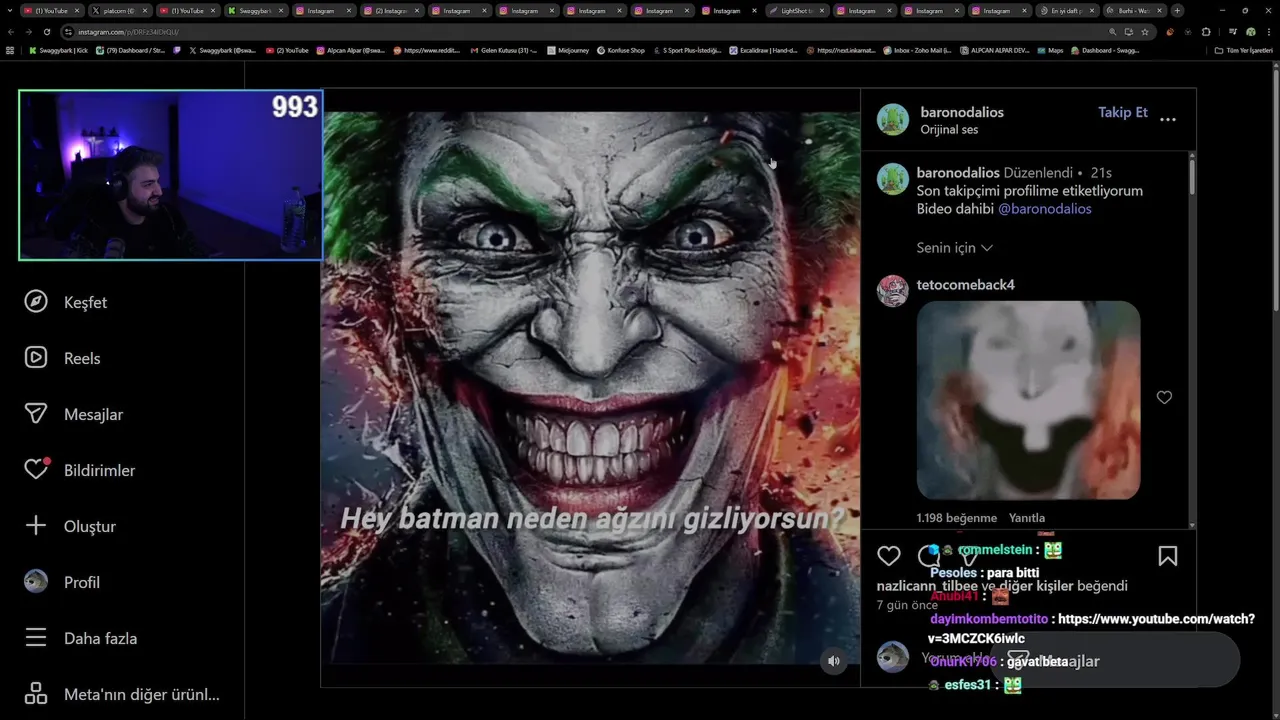This screenshot has height=720, width=1280.
Task: Click the Orijinal ses audio link
Action: point(949,130)
